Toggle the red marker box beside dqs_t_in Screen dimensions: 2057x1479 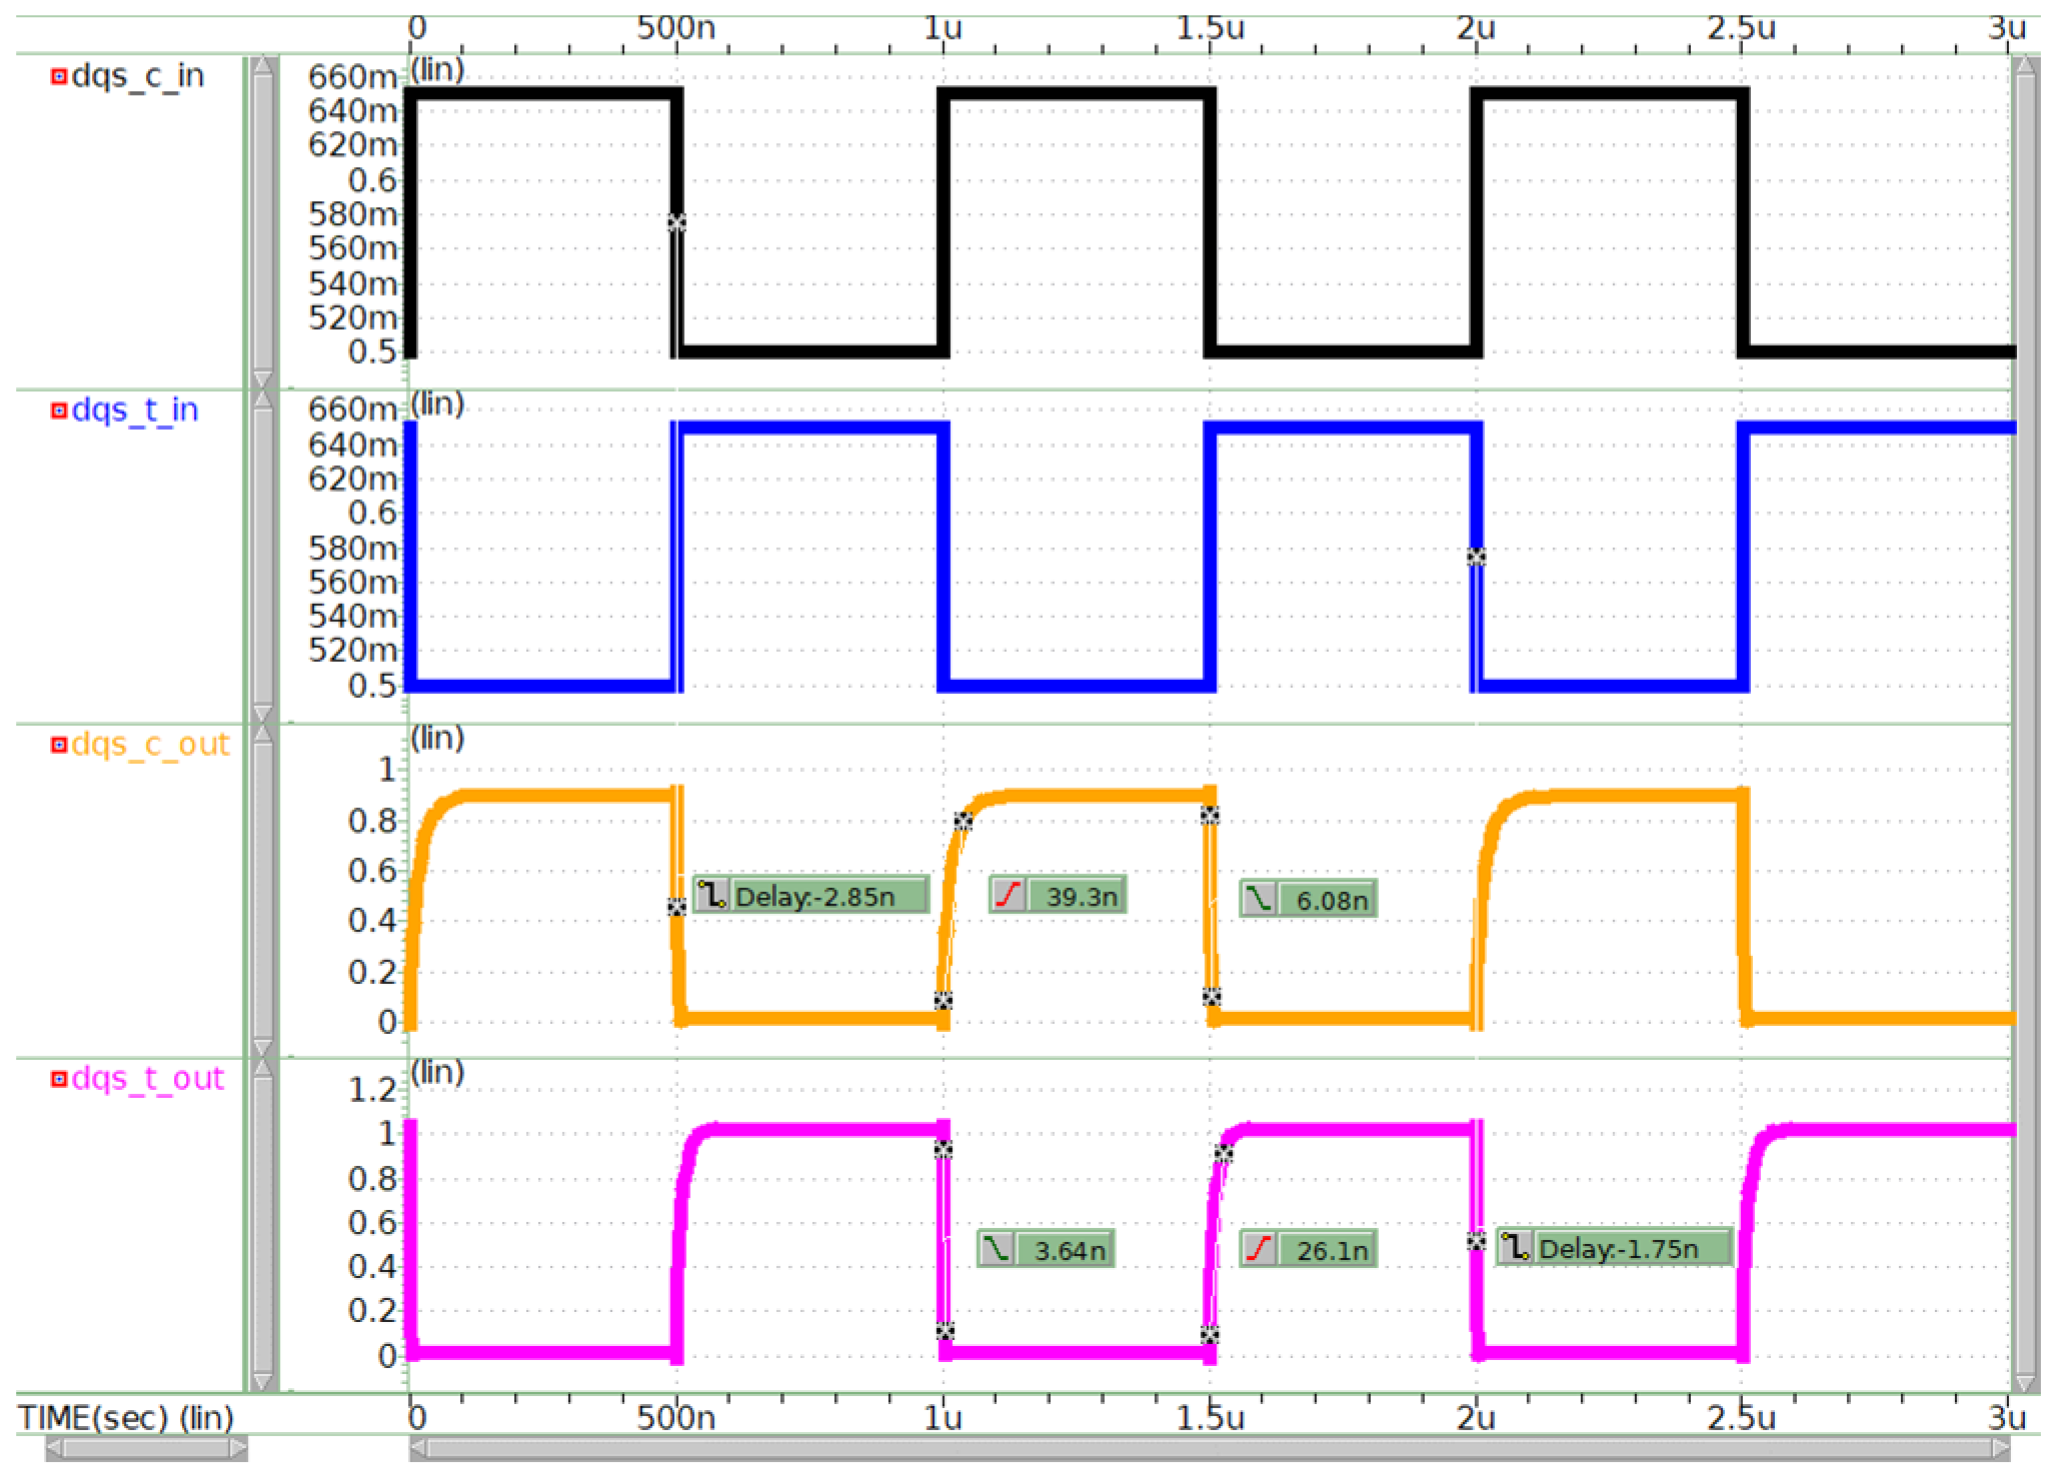(x=59, y=410)
